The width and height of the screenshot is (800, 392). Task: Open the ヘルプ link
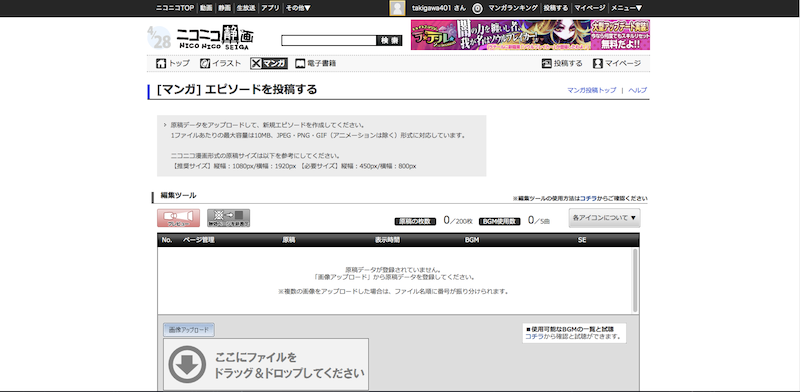[638, 90]
